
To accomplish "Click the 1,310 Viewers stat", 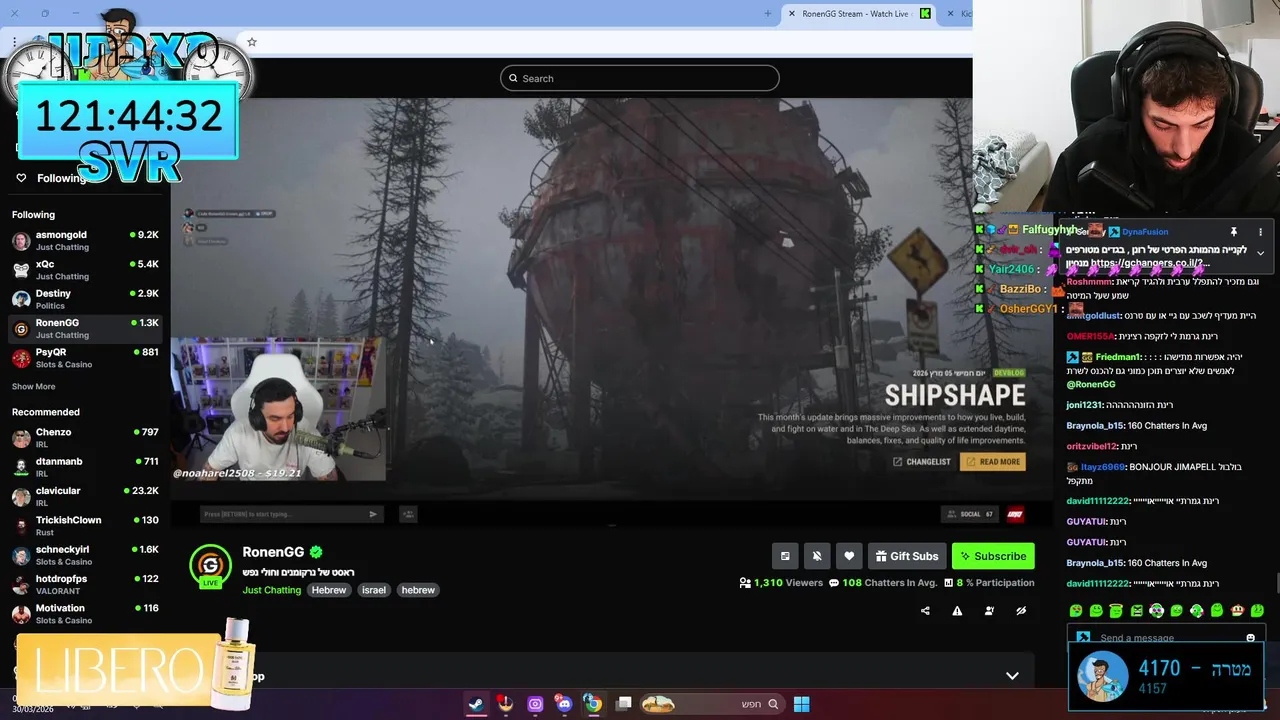I will point(780,583).
